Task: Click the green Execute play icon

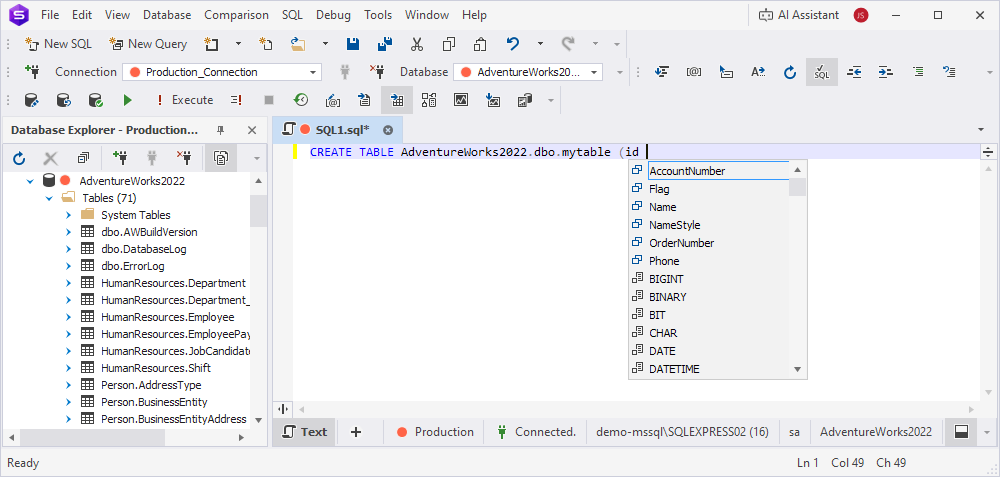Action: click(127, 100)
